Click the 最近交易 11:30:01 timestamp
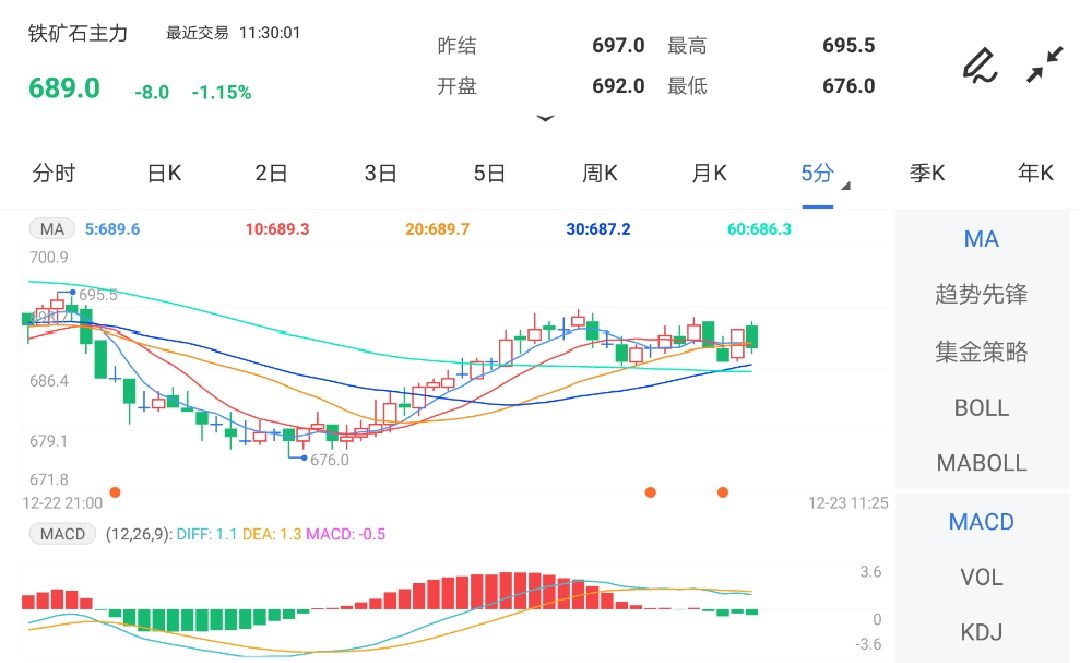Screen dimensions: 1080x663 click(x=233, y=33)
